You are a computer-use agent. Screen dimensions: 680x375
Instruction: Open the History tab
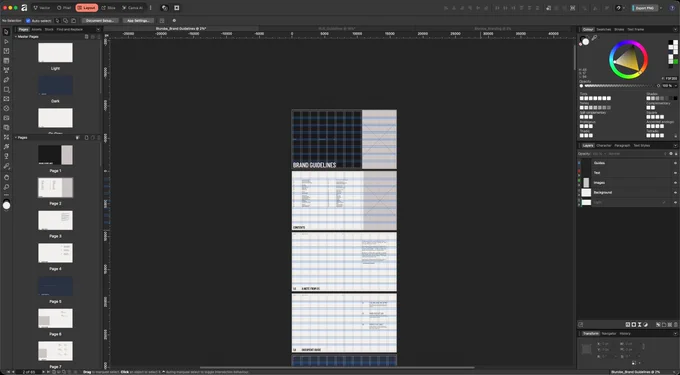point(625,334)
